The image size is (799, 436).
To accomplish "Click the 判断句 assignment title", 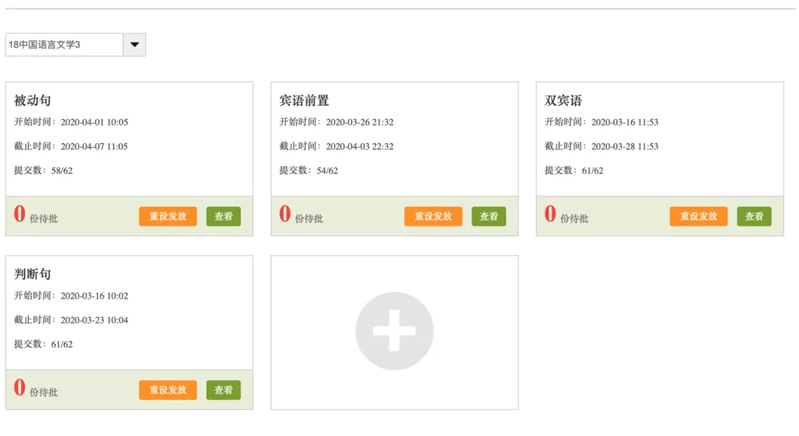I will click(x=32, y=274).
